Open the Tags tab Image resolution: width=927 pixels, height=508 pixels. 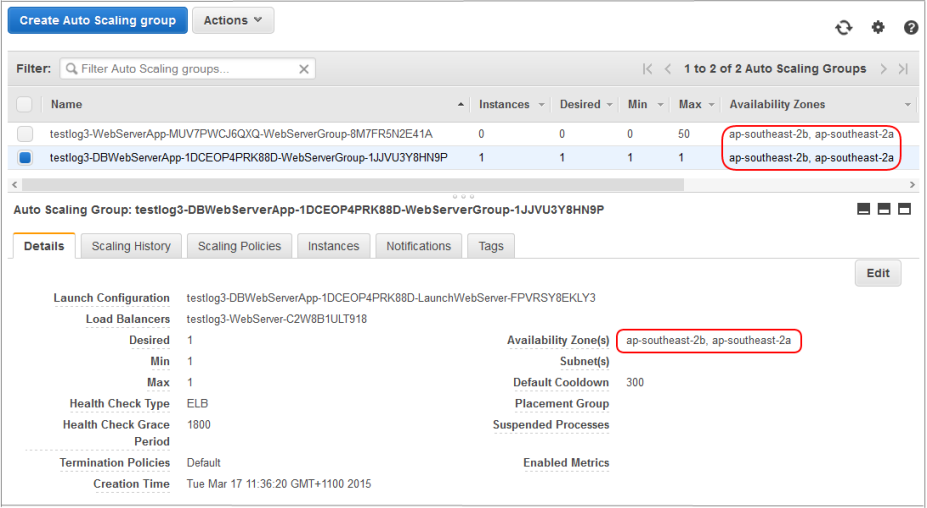pos(491,246)
